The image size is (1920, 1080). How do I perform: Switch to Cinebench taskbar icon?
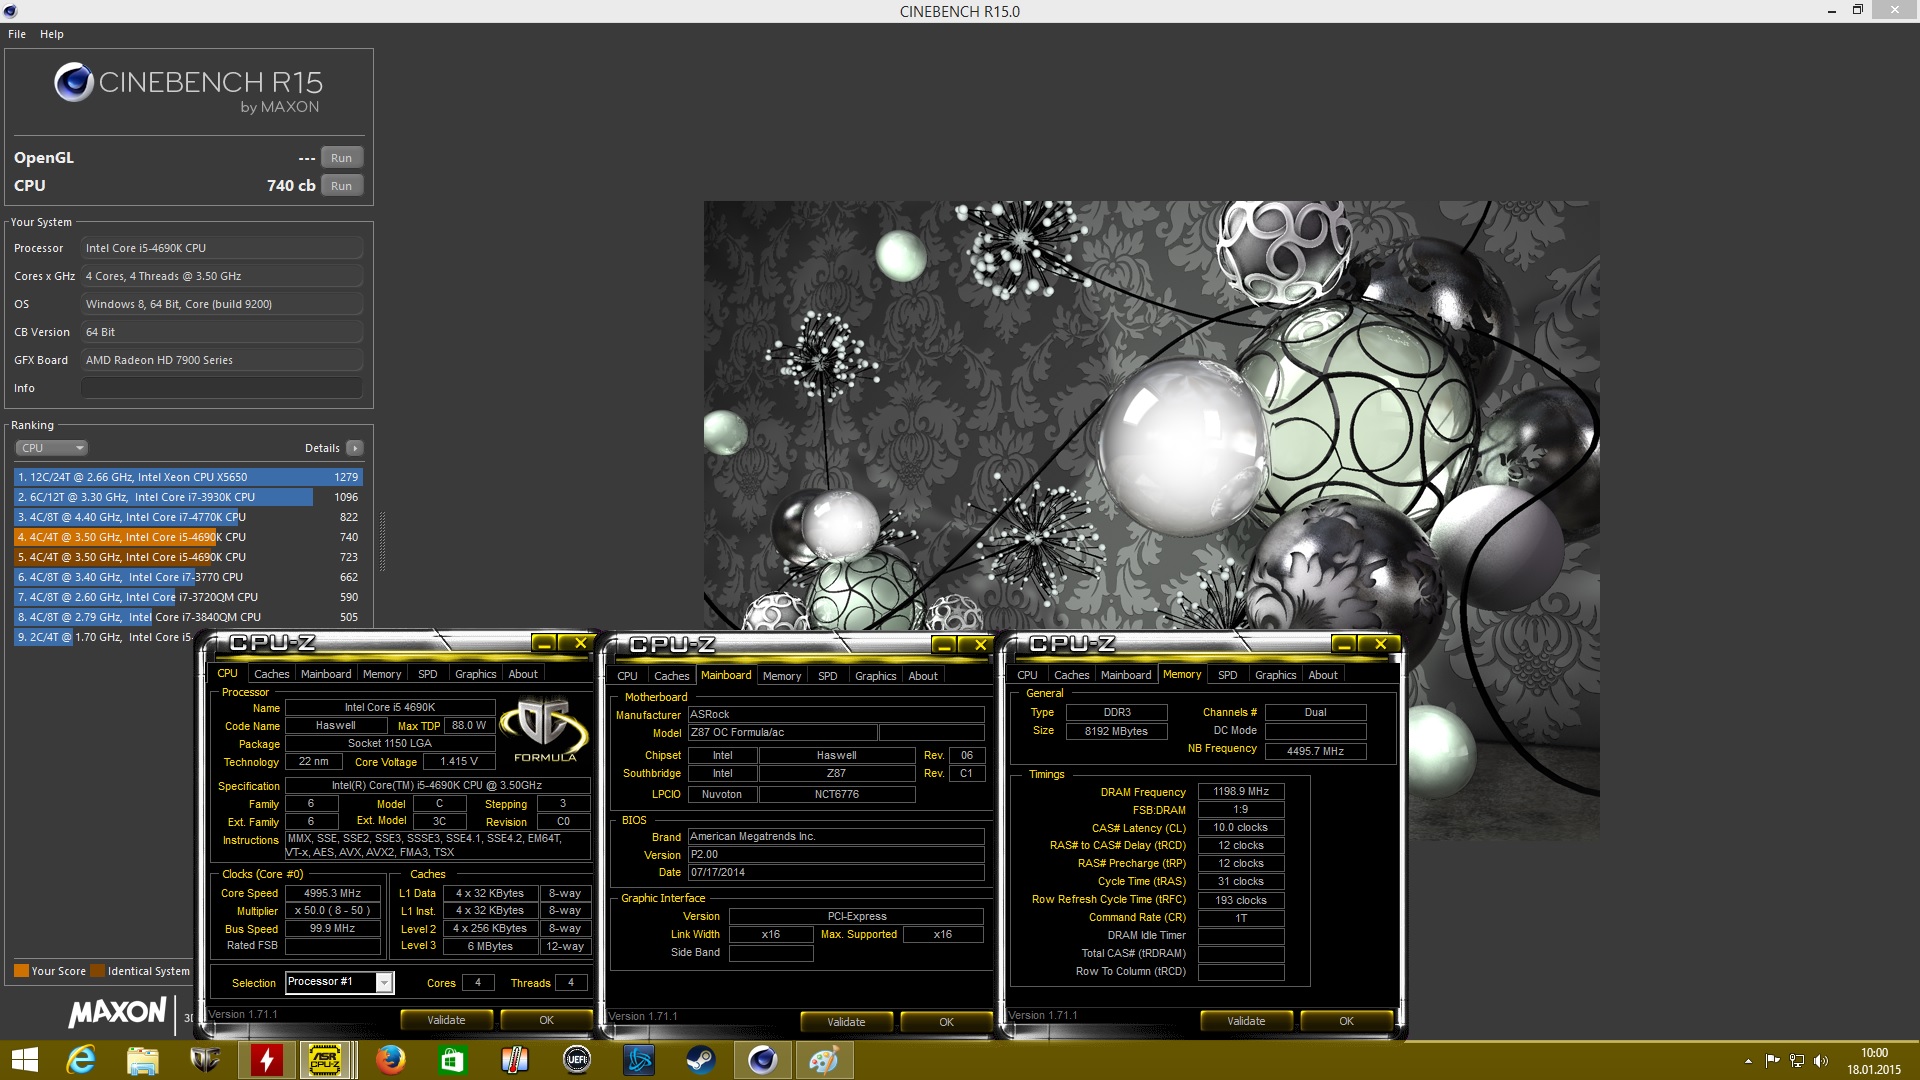tap(762, 1060)
